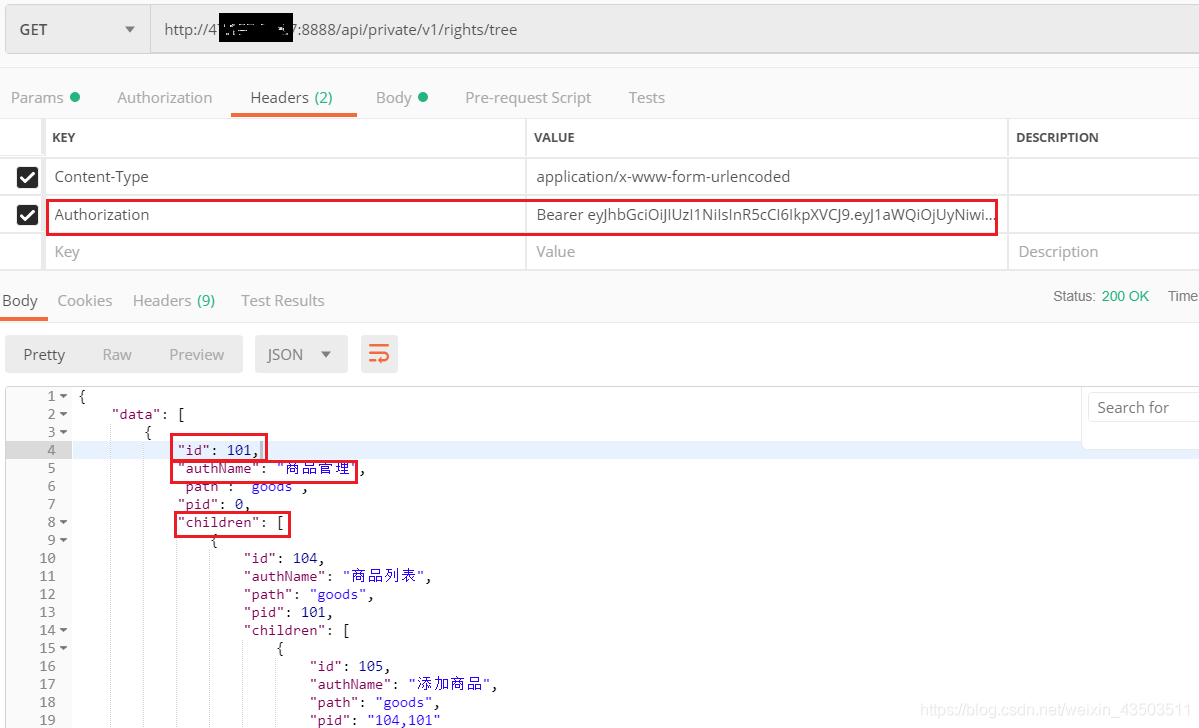
Task: Collapse the "data" array at line 2
Action: pos(63,414)
